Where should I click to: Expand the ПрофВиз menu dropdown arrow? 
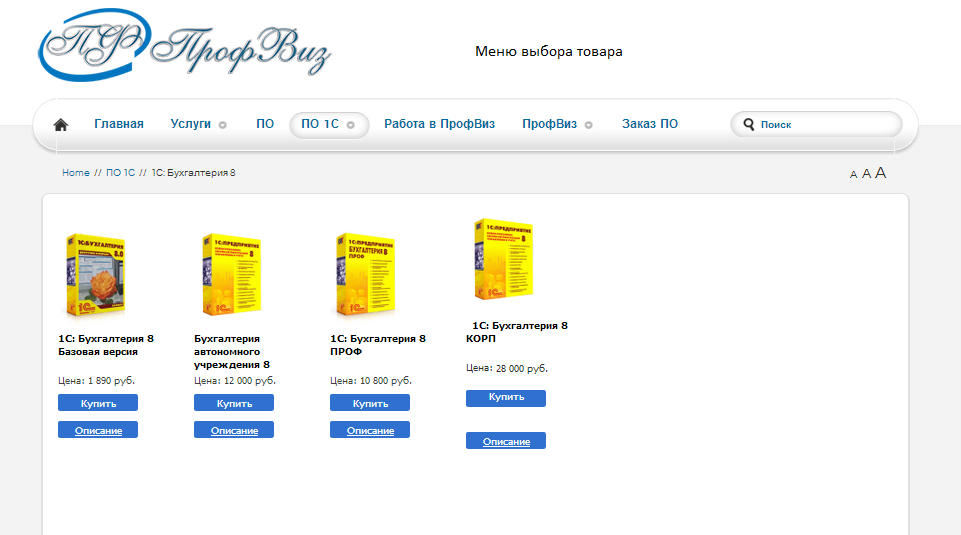(x=588, y=125)
